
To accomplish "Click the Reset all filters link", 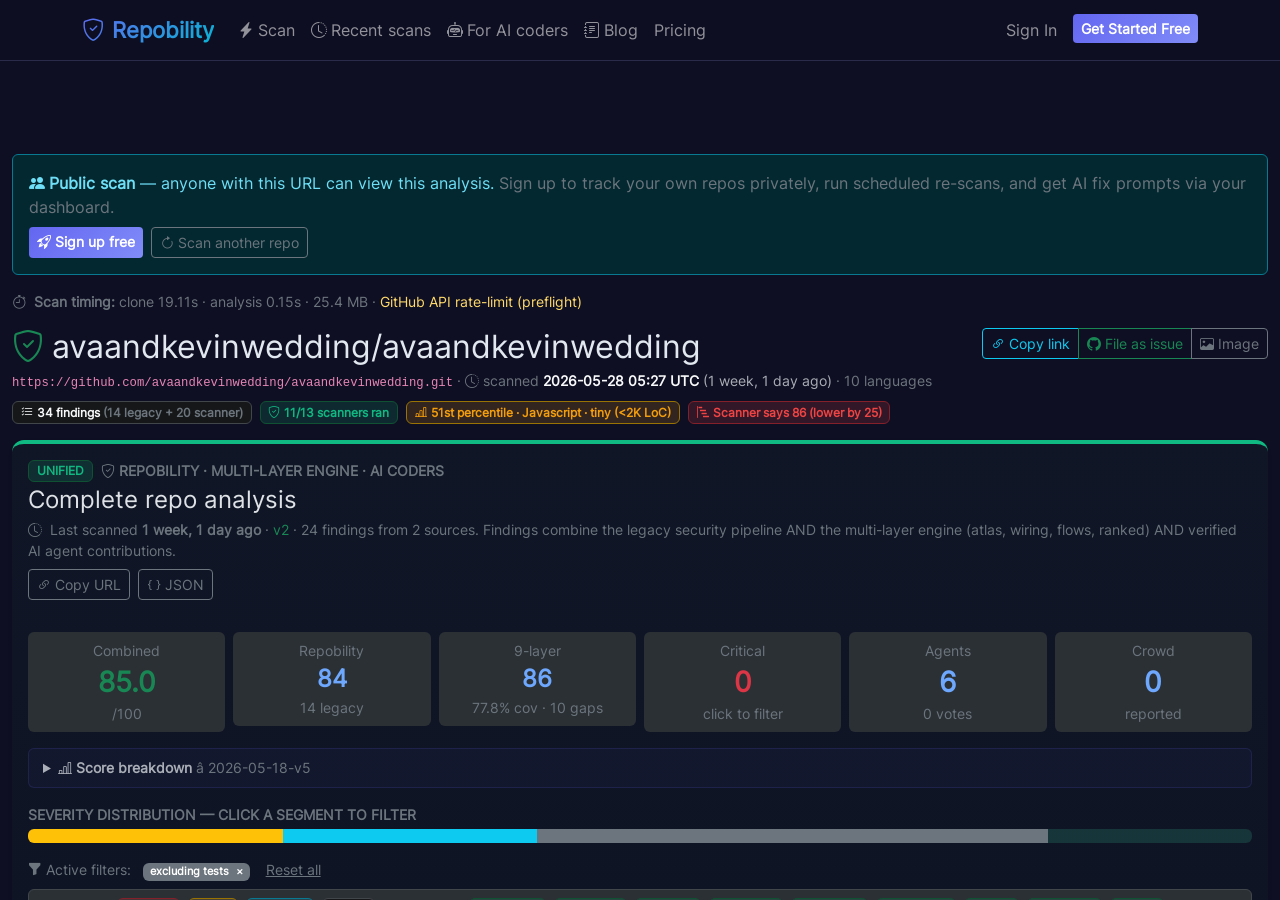I will tap(293, 870).
